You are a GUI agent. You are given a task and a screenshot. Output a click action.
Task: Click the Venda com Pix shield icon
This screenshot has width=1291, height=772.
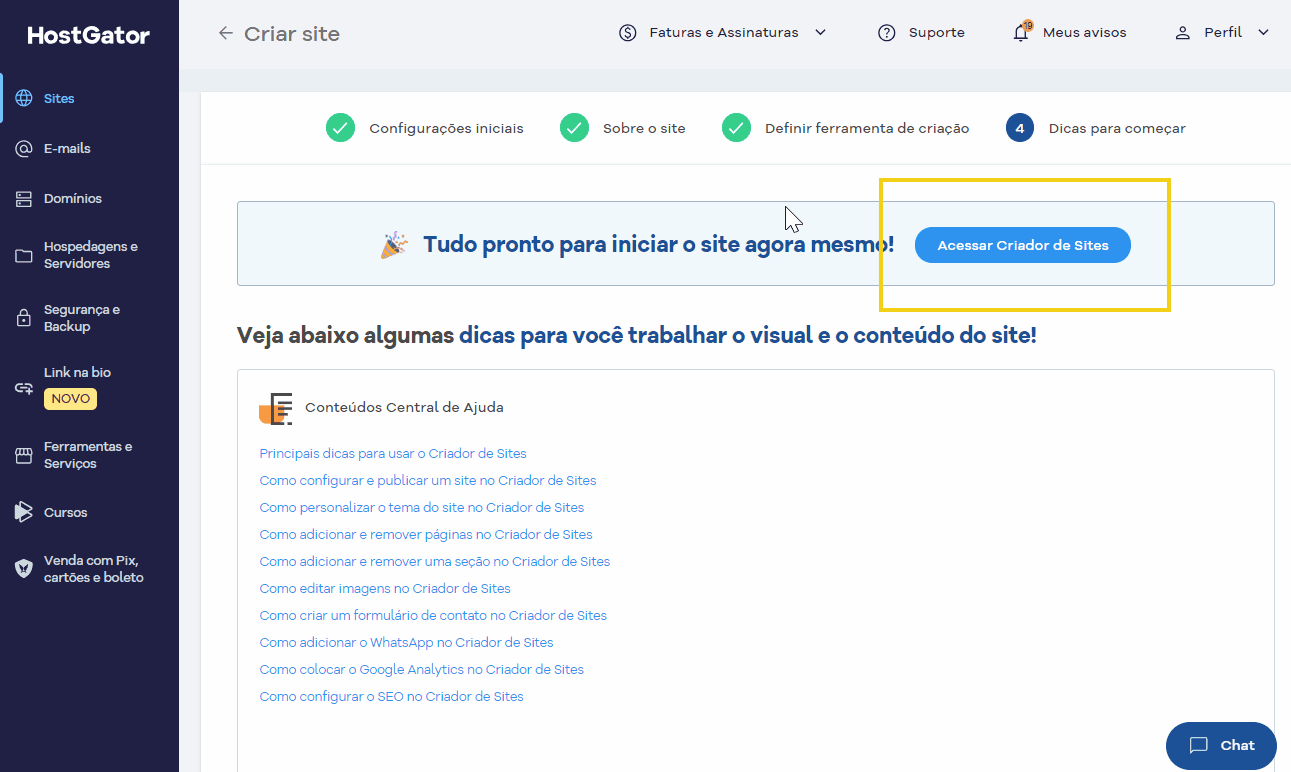(24, 569)
